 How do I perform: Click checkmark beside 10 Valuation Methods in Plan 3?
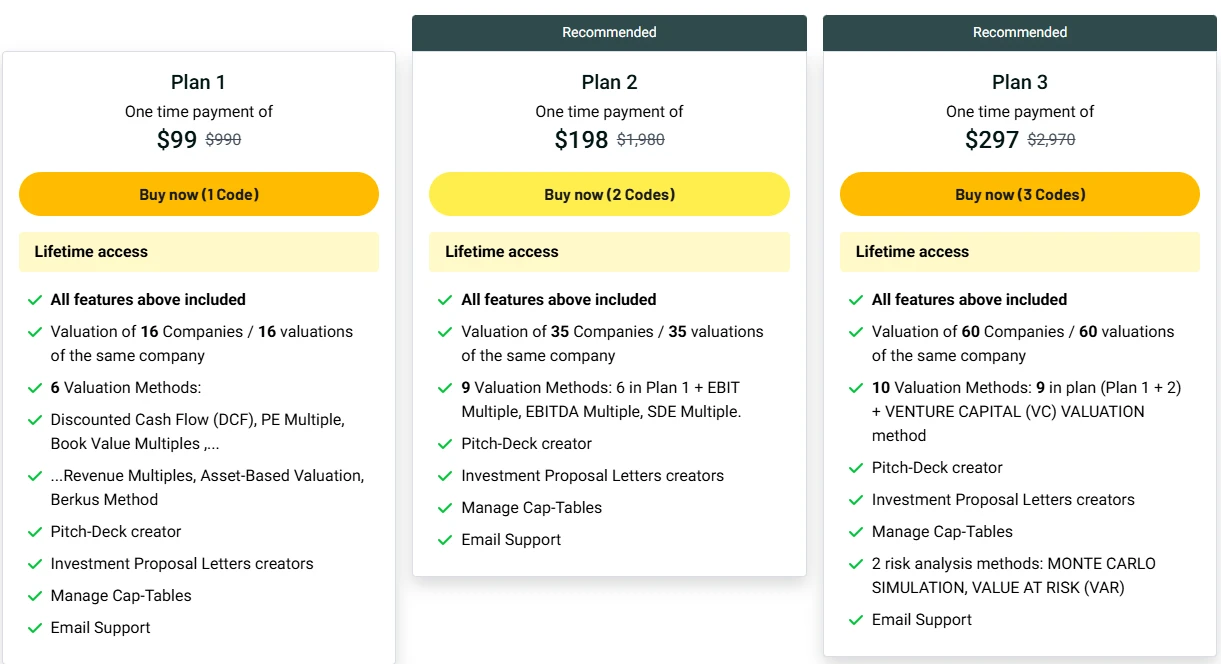pyautogui.click(x=855, y=388)
